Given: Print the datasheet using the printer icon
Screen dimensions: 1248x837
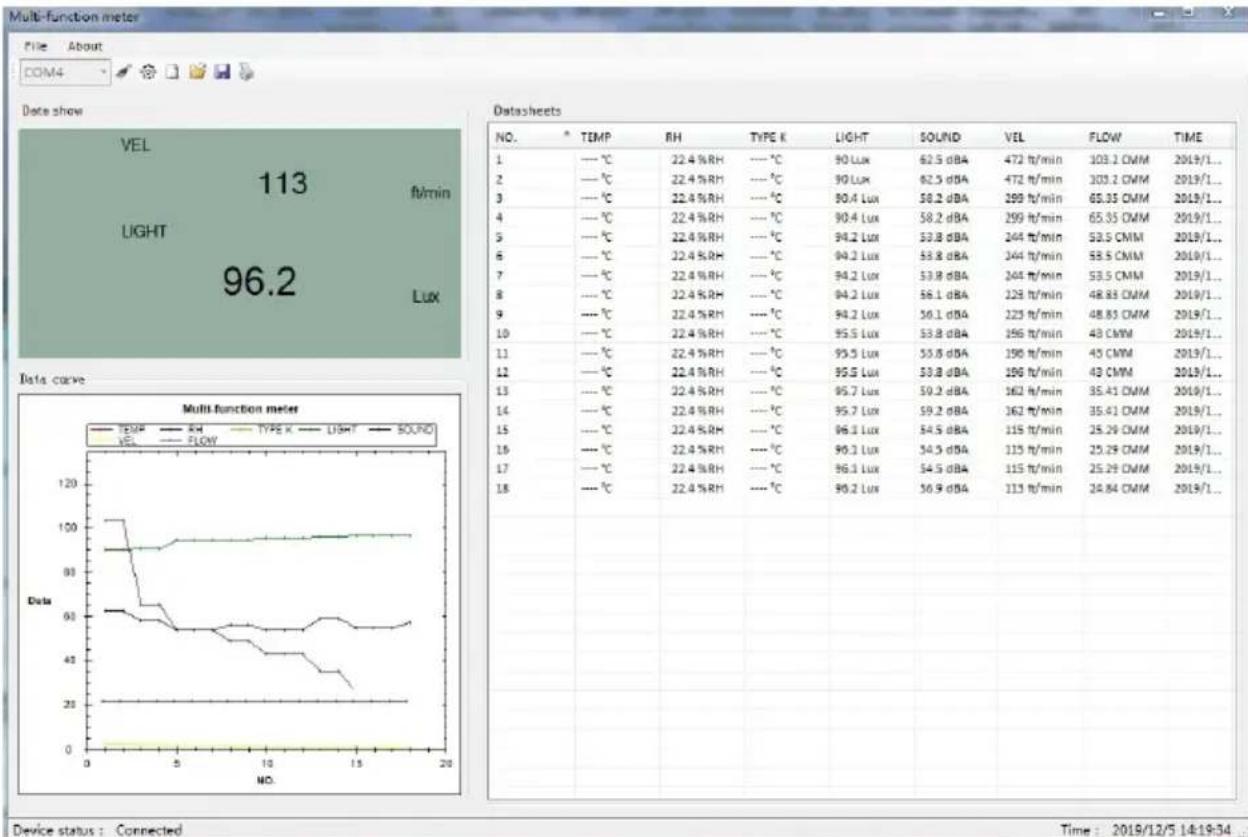Looking at the screenshot, I should coord(245,72).
